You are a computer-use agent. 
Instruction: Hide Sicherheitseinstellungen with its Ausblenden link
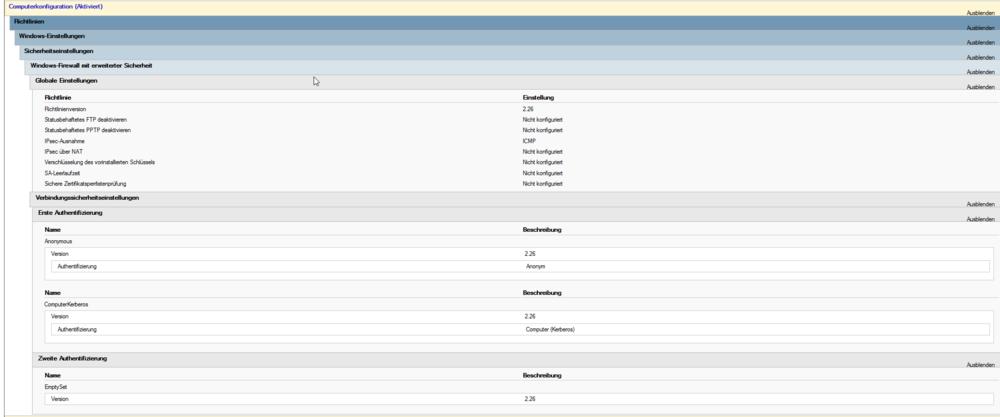pos(980,57)
